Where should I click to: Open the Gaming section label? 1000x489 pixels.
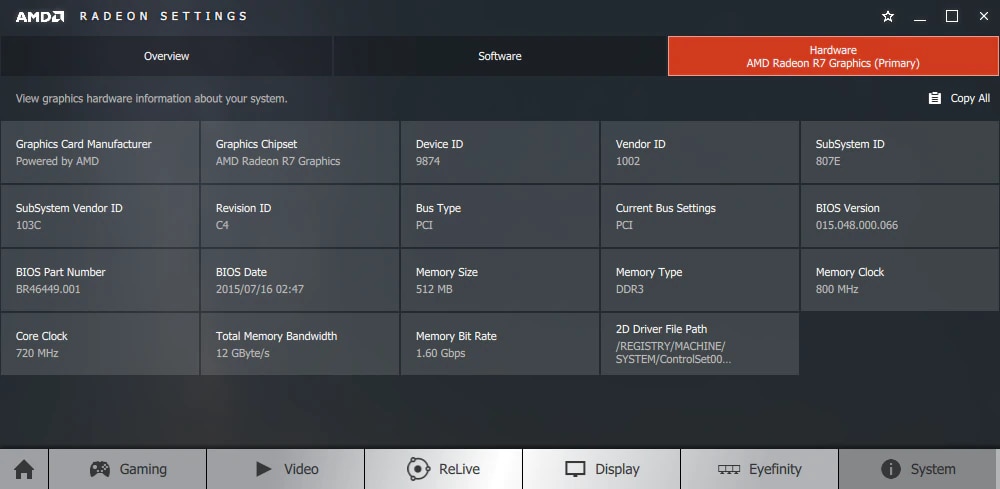(143, 469)
